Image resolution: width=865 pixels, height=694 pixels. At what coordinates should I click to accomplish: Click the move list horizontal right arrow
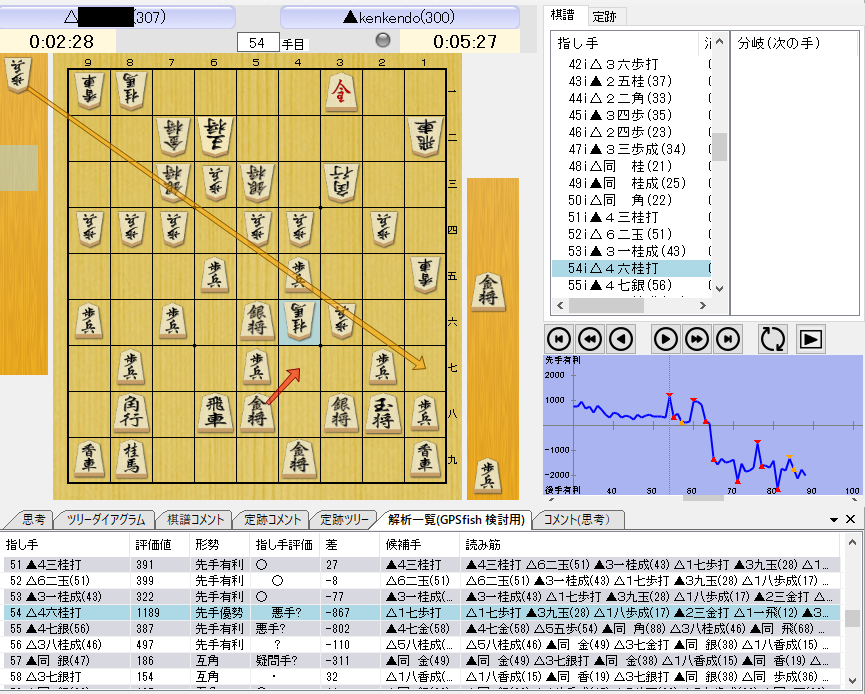coord(703,305)
